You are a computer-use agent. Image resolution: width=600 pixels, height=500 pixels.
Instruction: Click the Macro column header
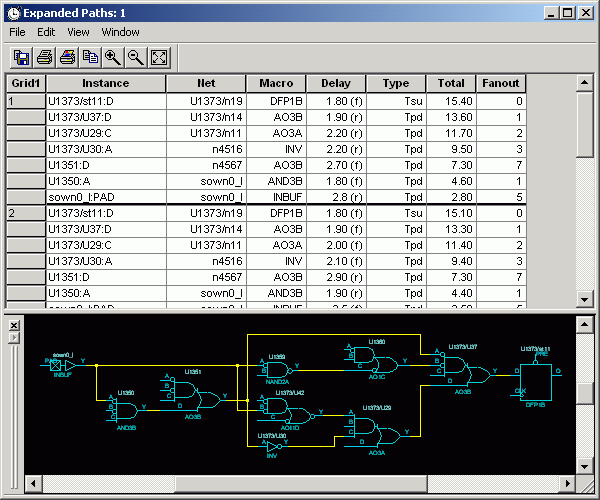pos(276,83)
